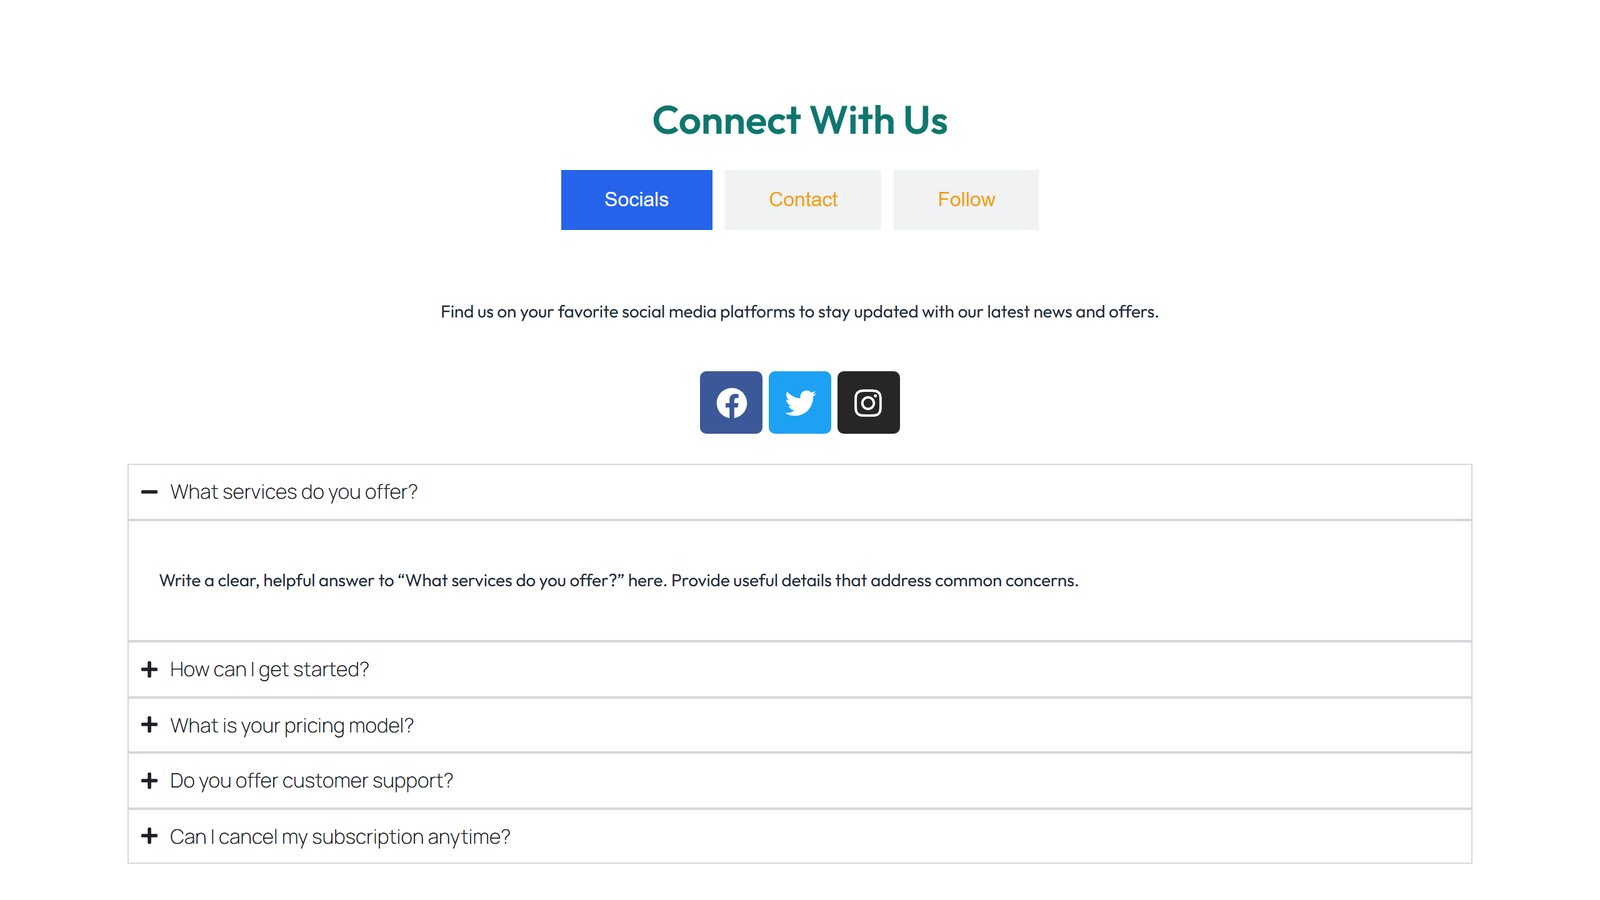Open the Facebook social icon

731,402
